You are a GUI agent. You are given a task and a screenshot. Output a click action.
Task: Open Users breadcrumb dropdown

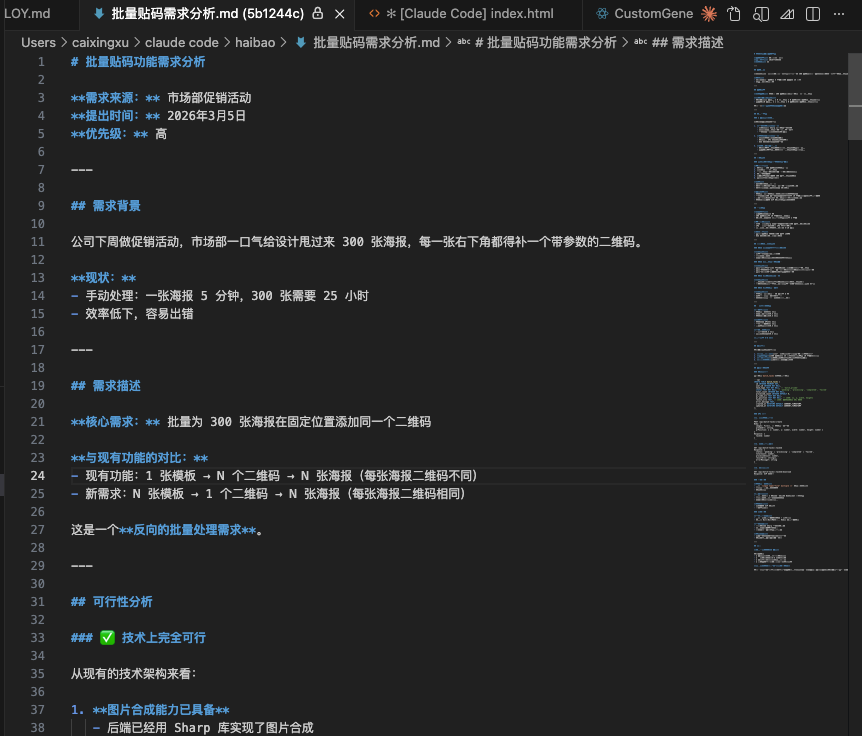[38, 42]
